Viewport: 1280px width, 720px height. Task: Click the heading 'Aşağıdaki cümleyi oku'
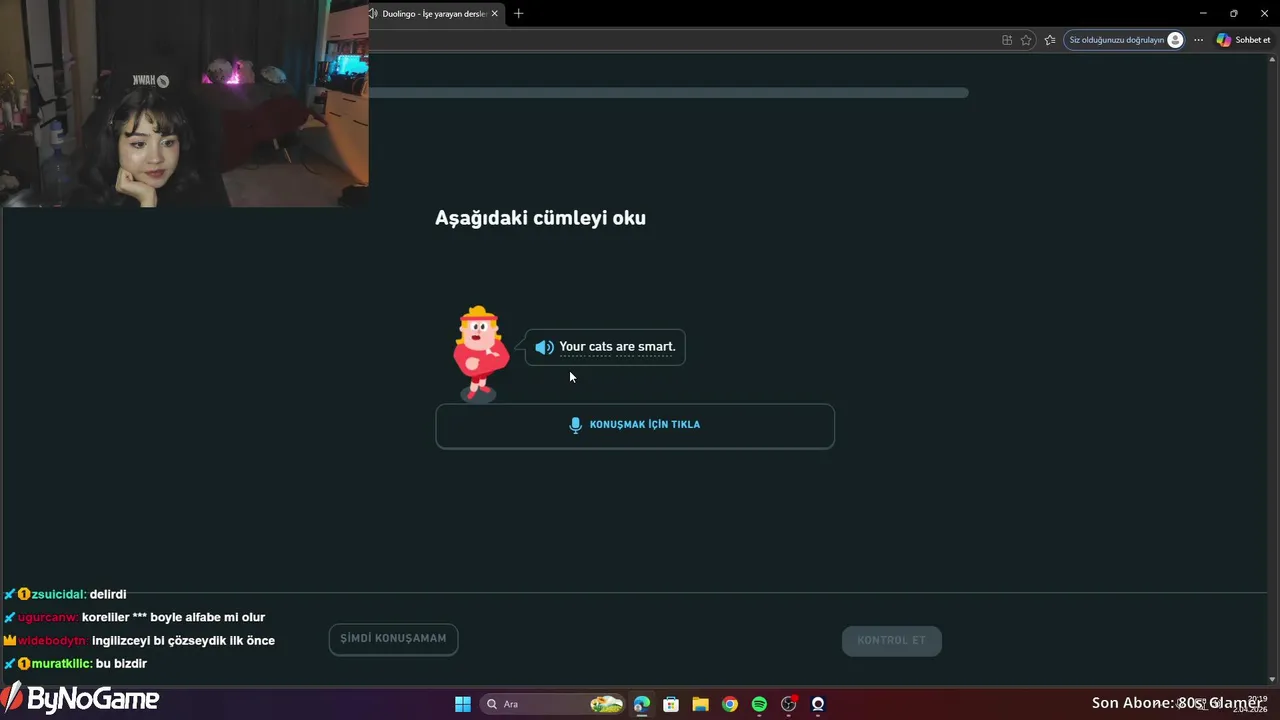[540, 218]
